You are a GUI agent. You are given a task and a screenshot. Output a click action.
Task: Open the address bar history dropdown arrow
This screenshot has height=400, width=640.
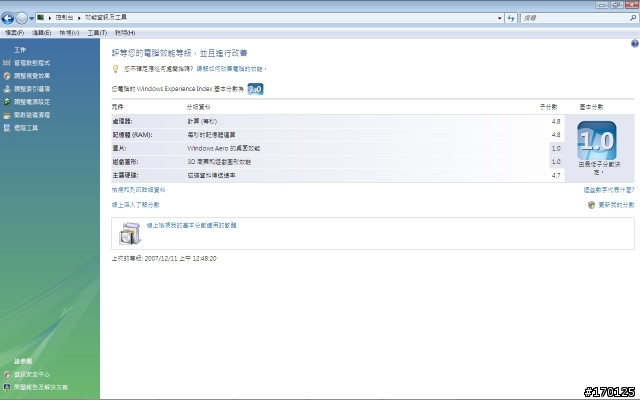click(x=500, y=18)
